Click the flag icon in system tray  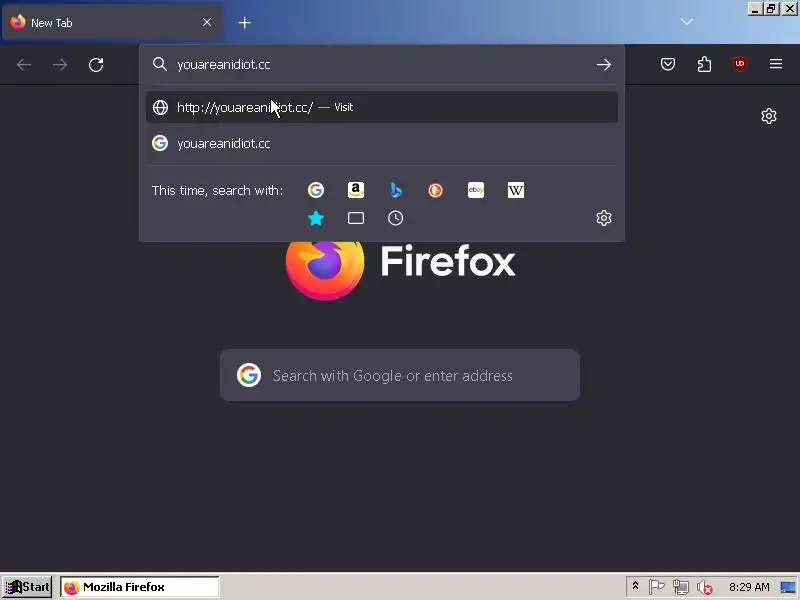click(657, 587)
